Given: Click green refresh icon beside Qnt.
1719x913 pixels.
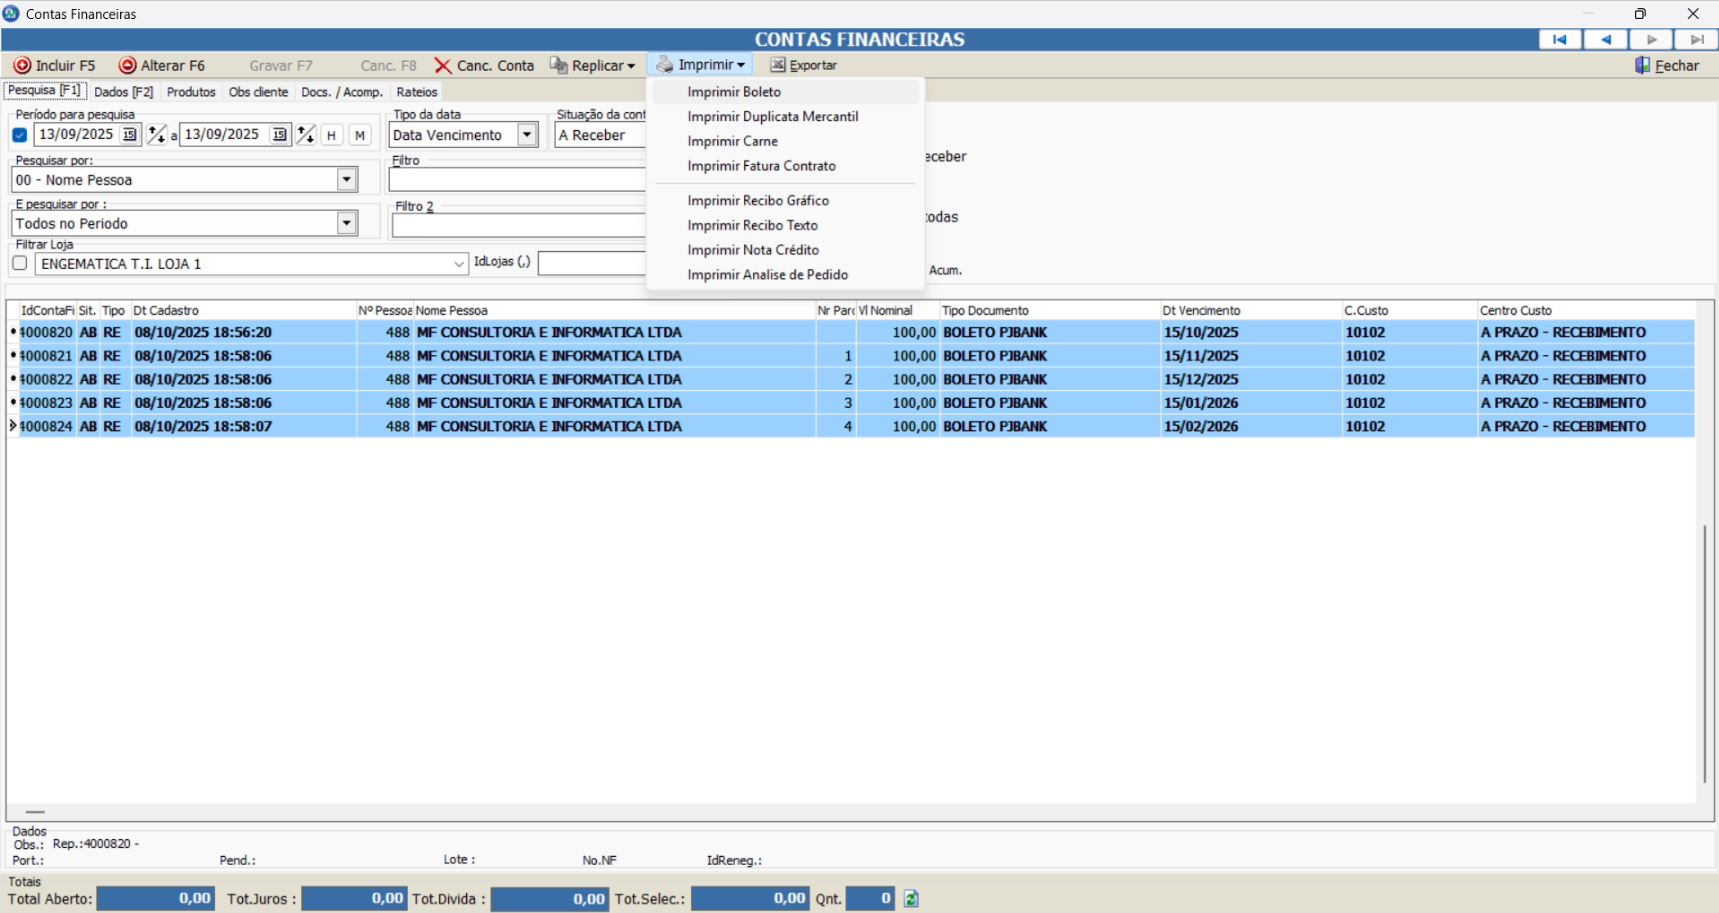Looking at the screenshot, I should 911,899.
